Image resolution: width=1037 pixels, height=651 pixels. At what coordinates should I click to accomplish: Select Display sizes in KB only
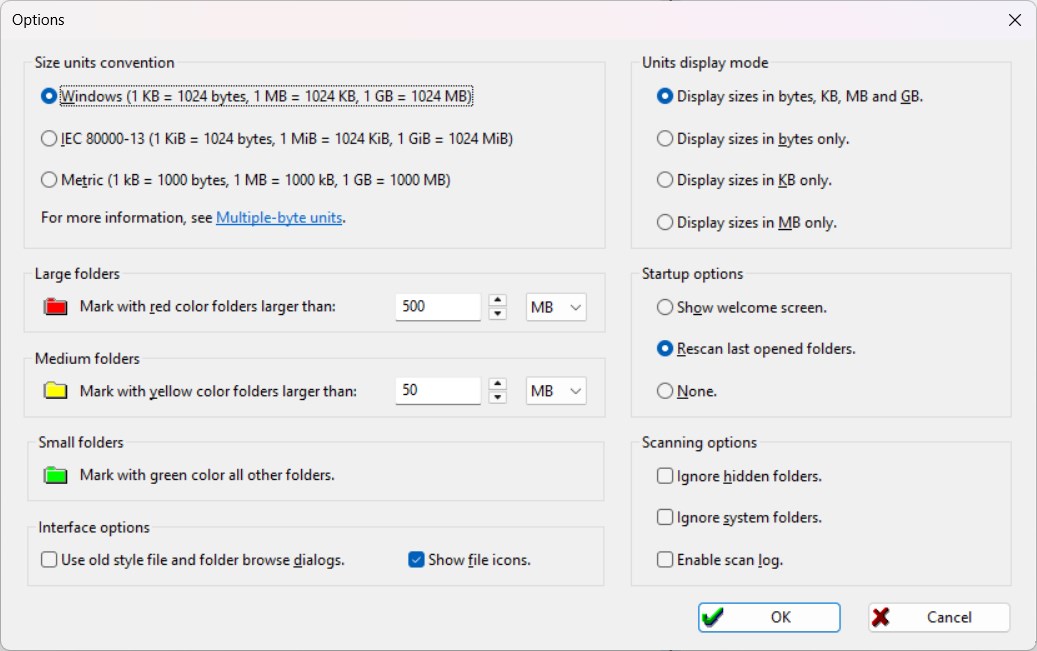click(x=665, y=181)
